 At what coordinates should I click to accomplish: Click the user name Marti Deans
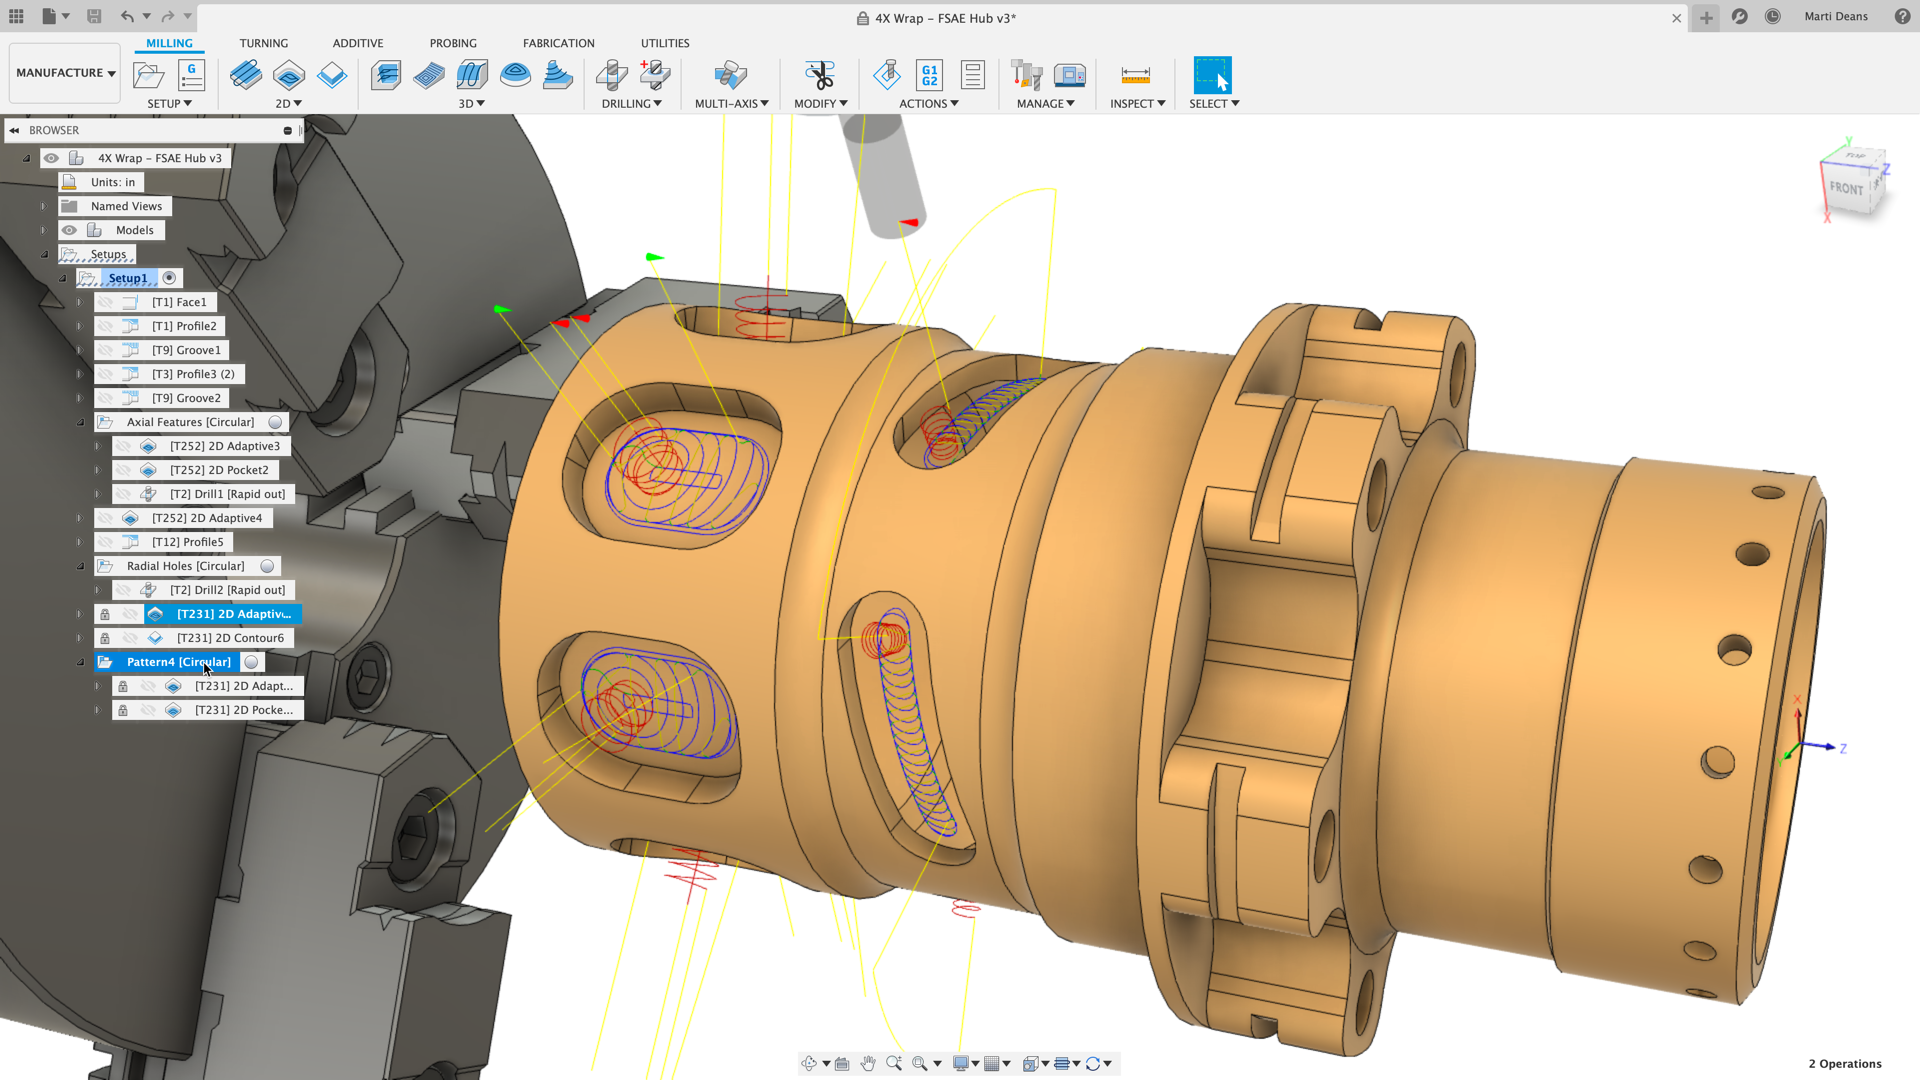(x=1835, y=16)
